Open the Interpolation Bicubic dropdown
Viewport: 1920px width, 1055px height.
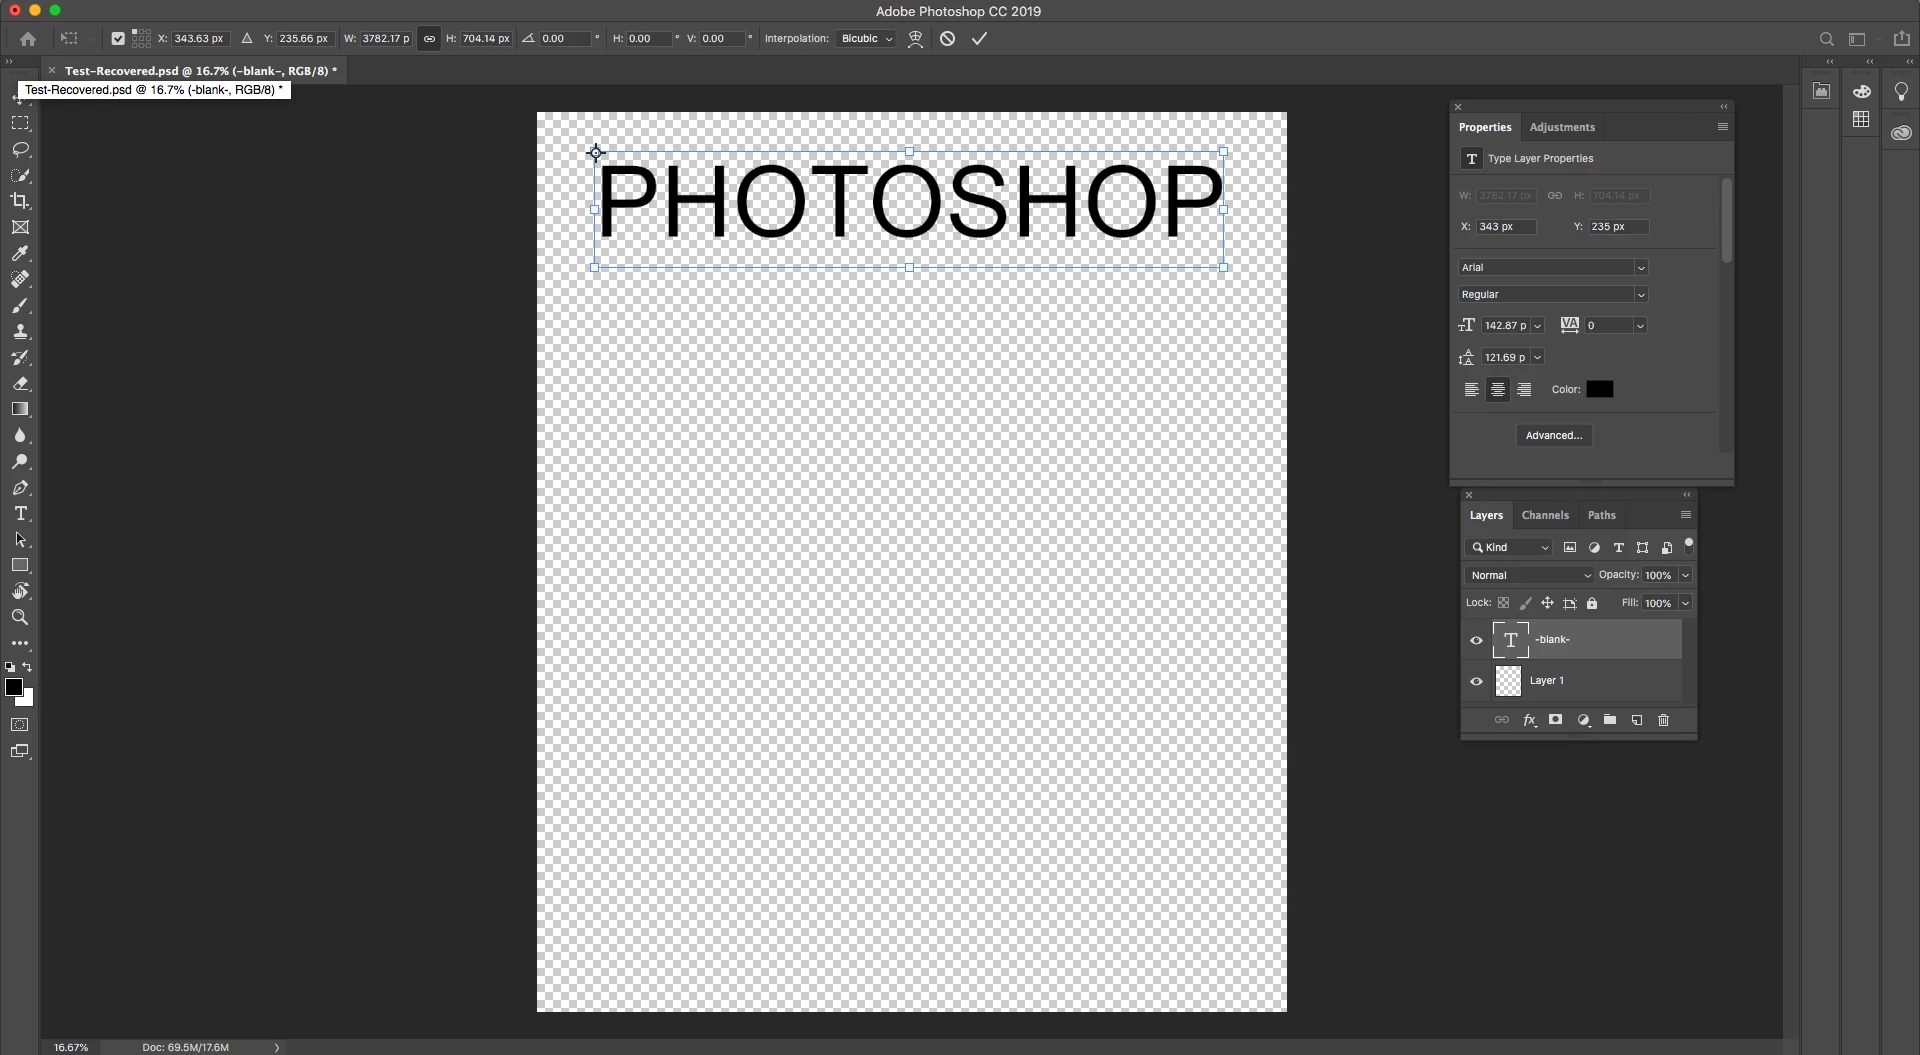[x=866, y=39]
